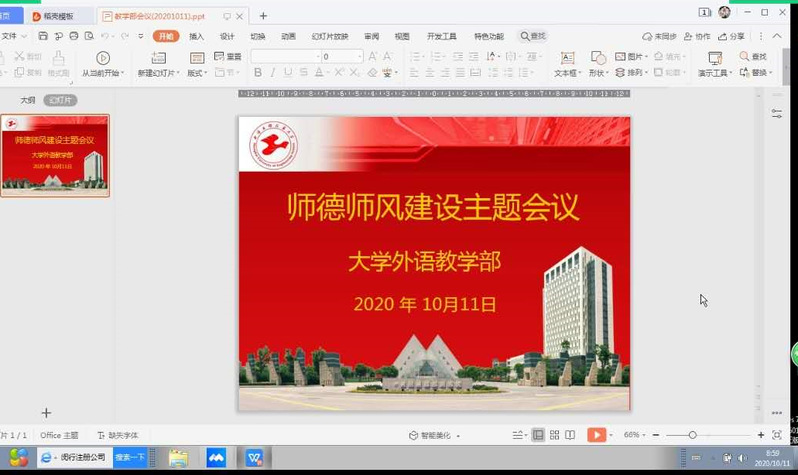The height and width of the screenshot is (475, 798).
Task: Switch to Outline (大纲) panel view
Action: 28,100
